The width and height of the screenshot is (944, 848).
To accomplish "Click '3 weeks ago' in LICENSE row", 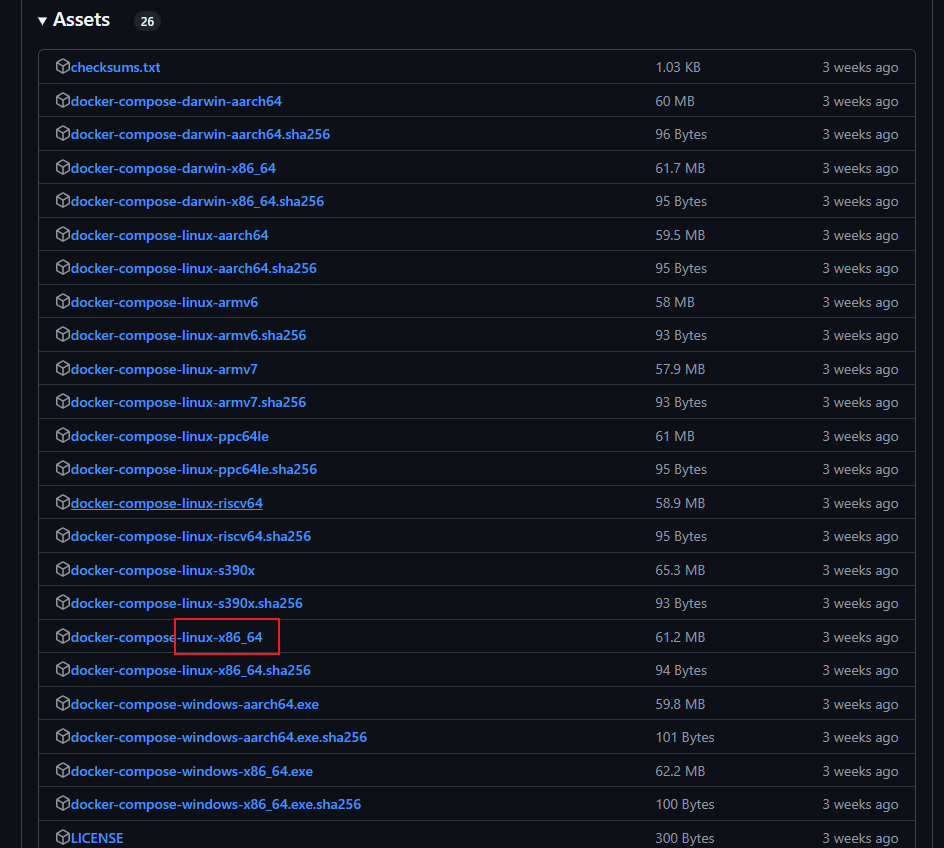I will coord(860,838).
